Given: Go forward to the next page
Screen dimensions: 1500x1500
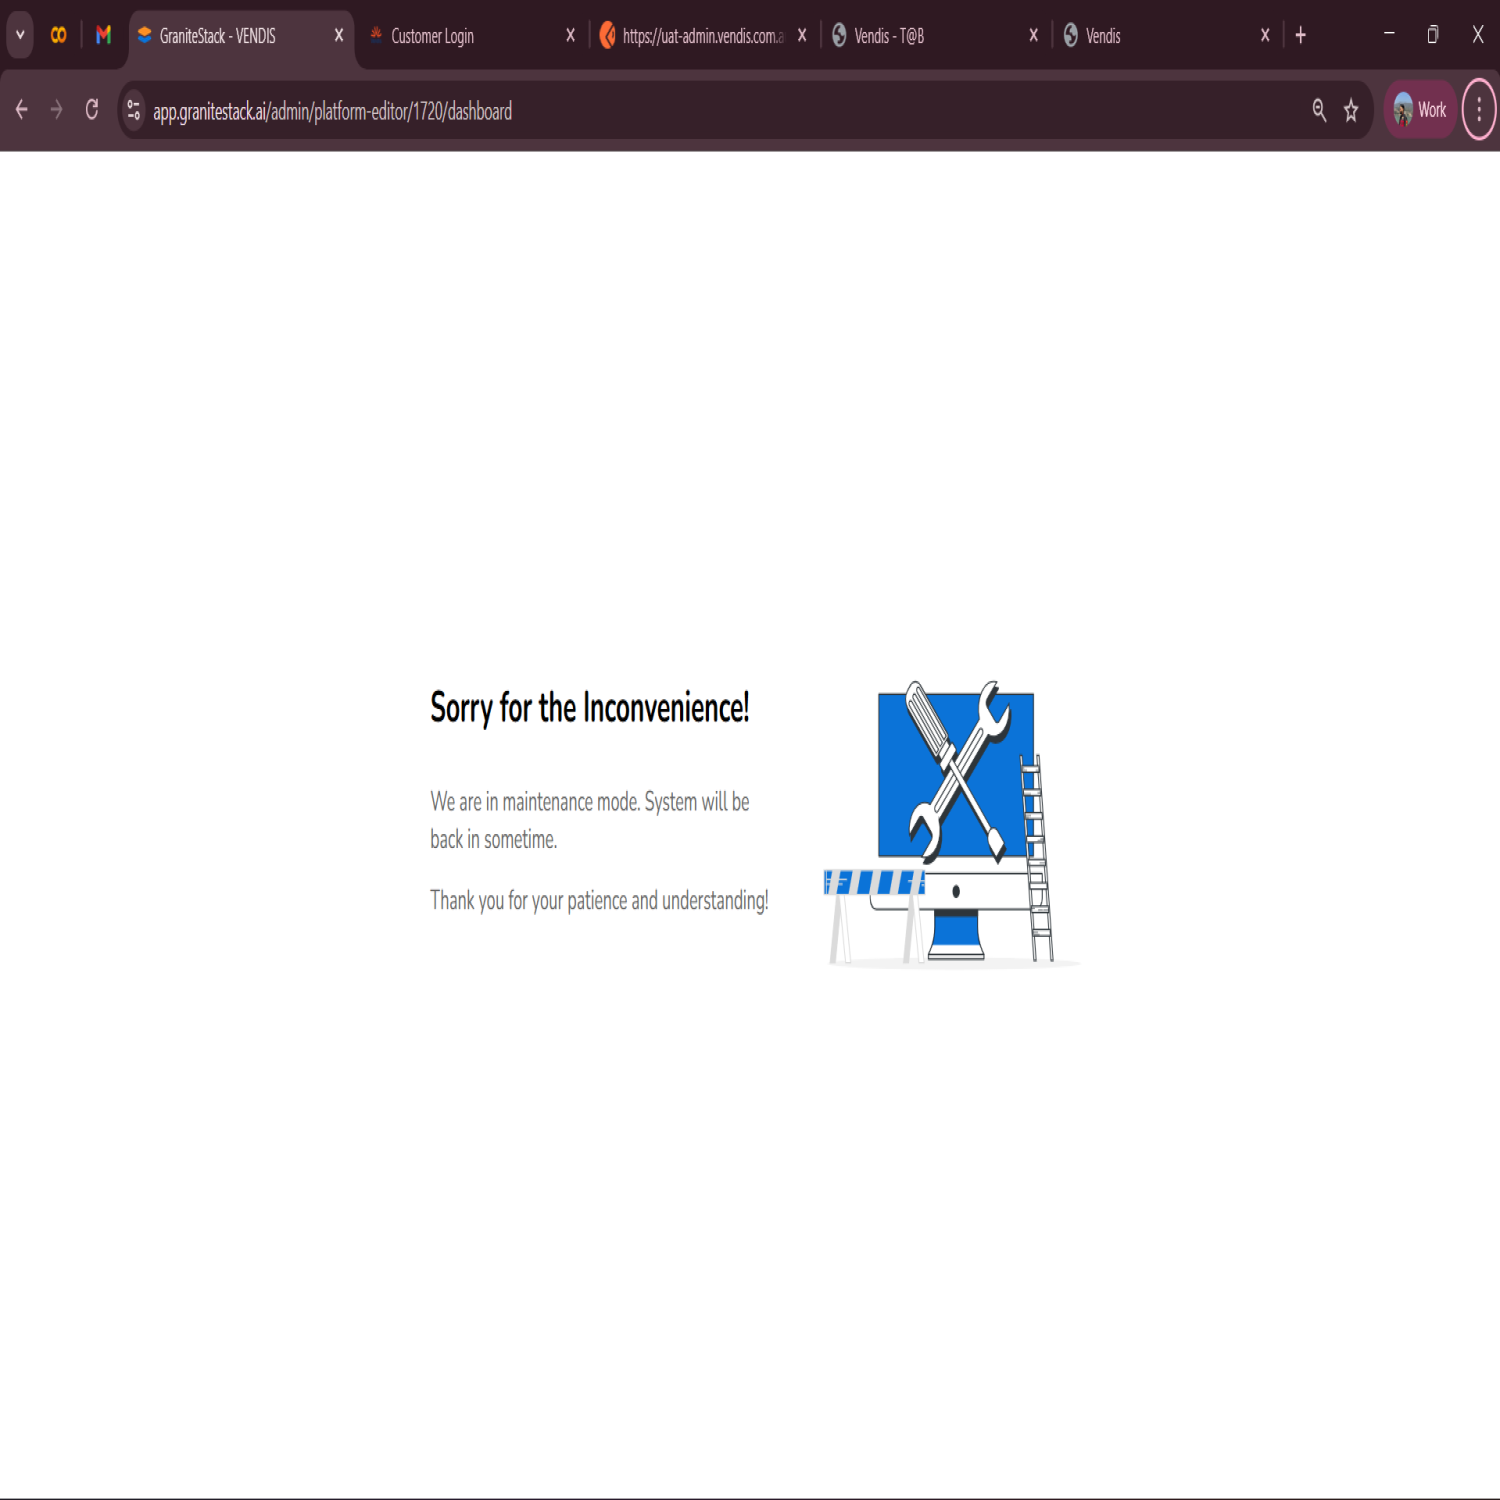Looking at the screenshot, I should (56, 110).
